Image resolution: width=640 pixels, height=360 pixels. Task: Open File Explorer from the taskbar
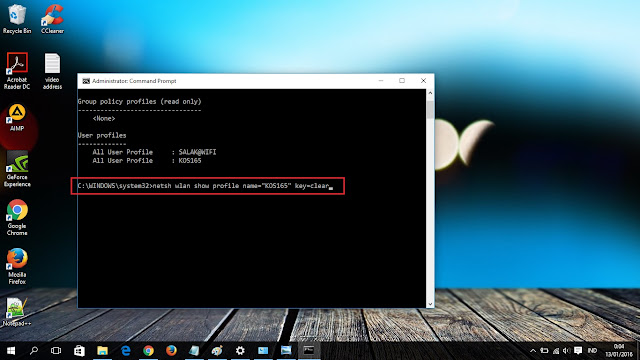102,351
